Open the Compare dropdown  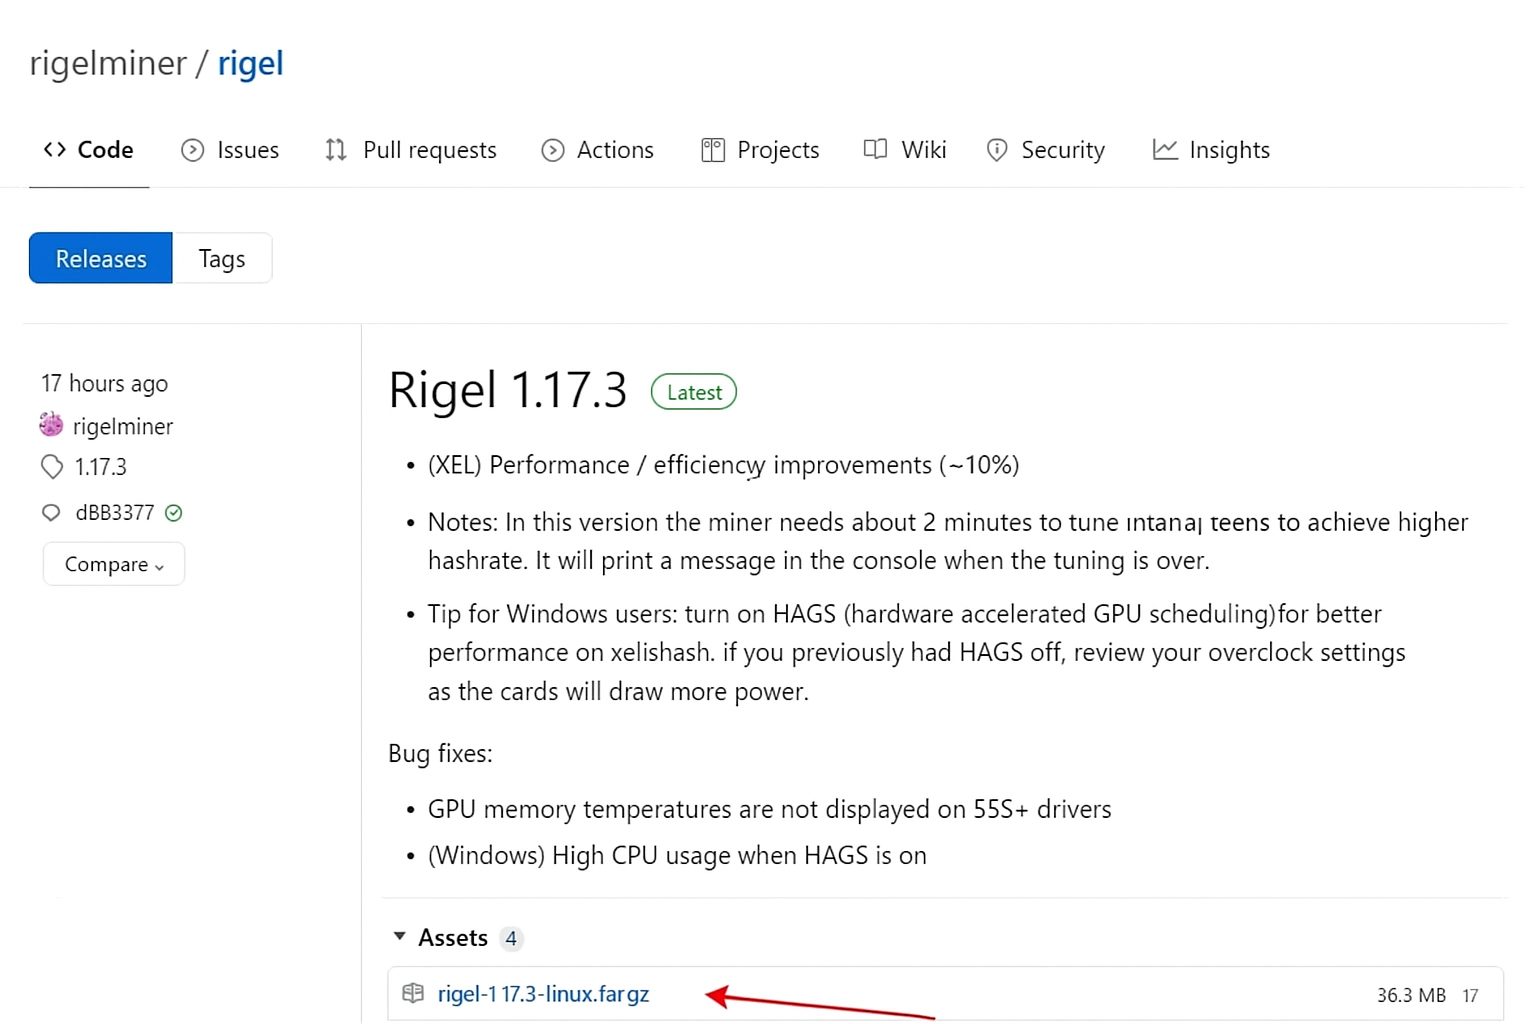click(x=113, y=564)
